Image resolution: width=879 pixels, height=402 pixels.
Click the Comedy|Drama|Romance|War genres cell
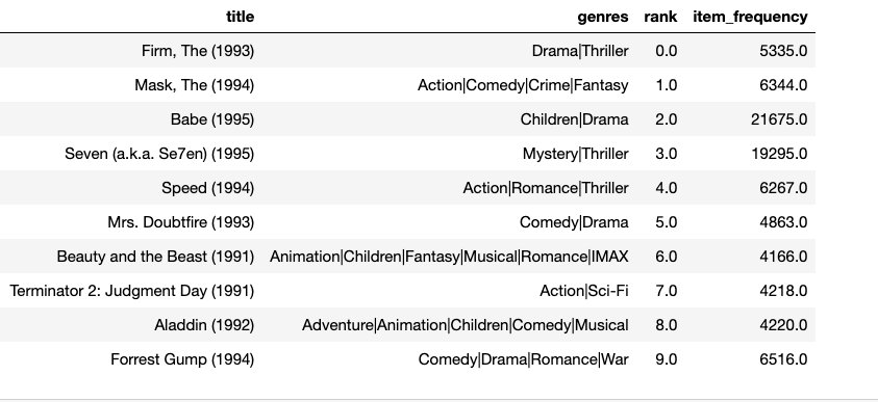coord(524,359)
